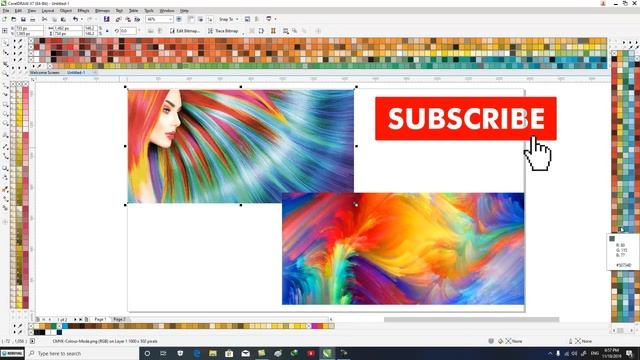Open the File menu
Screen dimensions: 640x360
pyautogui.click(x=6, y=11)
